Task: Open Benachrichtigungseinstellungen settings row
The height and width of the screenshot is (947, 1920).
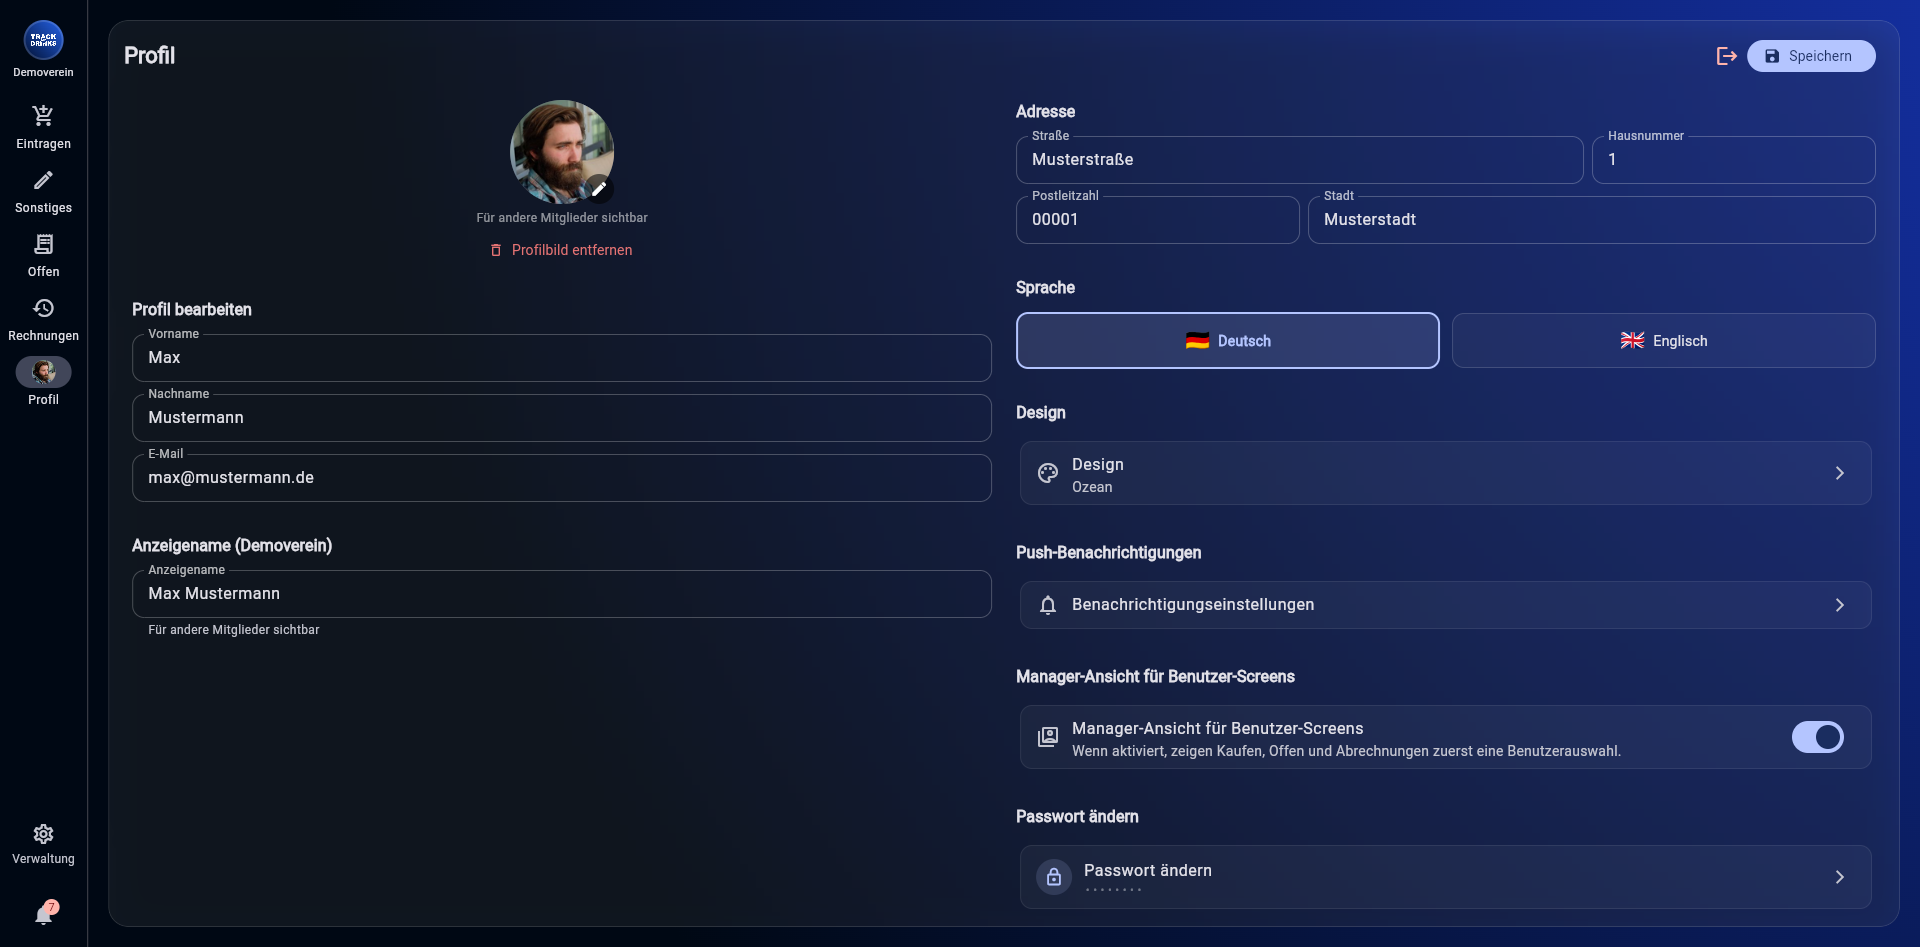Action: pos(1445,605)
